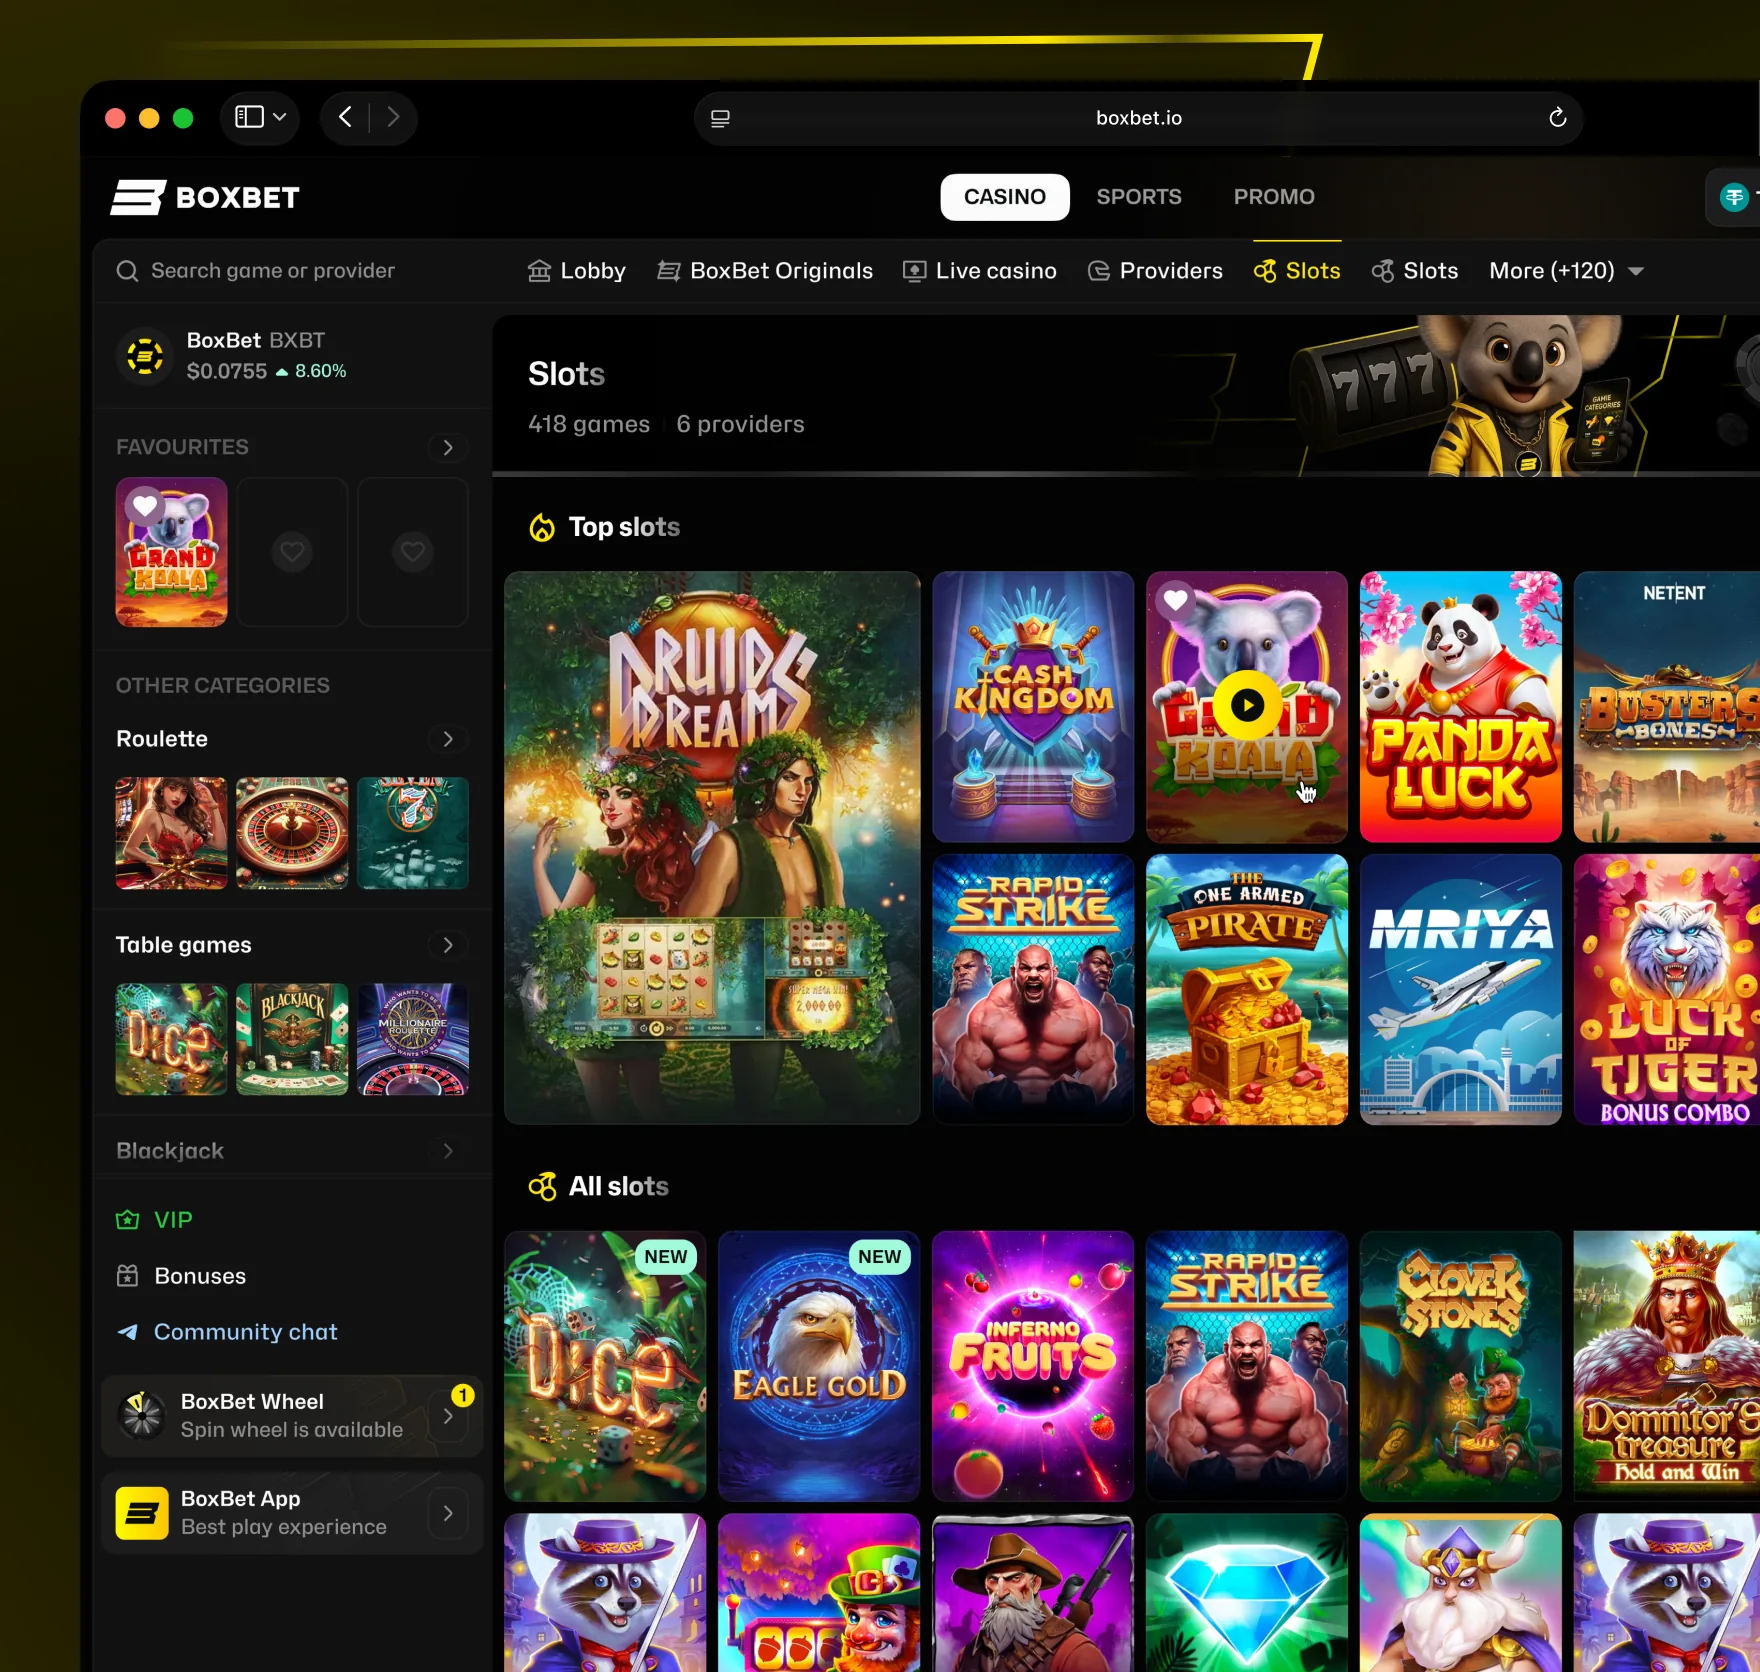Open Clover Stones slot
The image size is (1760, 1672).
click(1460, 1366)
